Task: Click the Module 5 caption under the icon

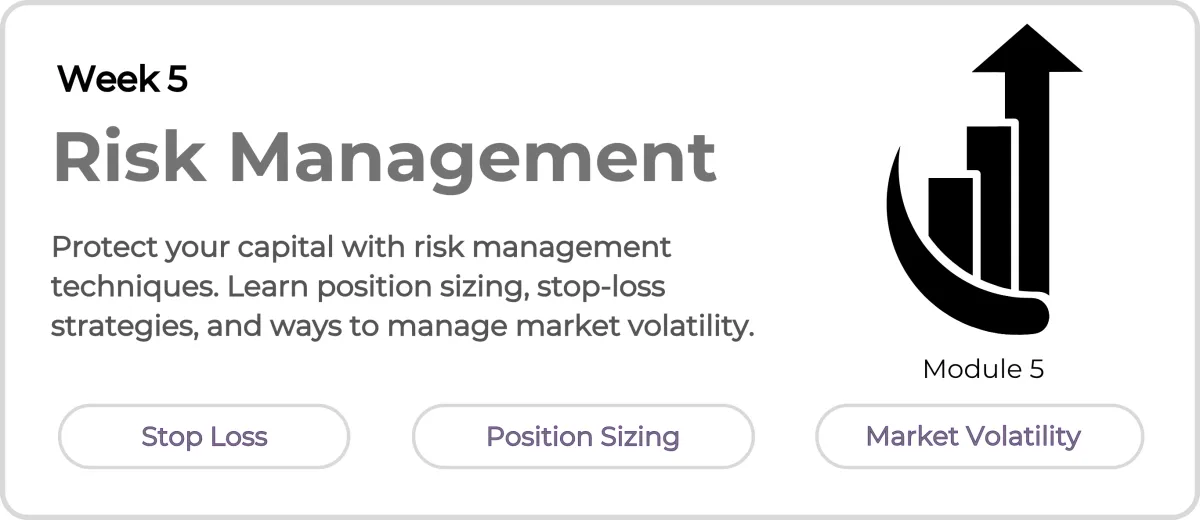Action: pyautogui.click(x=983, y=369)
